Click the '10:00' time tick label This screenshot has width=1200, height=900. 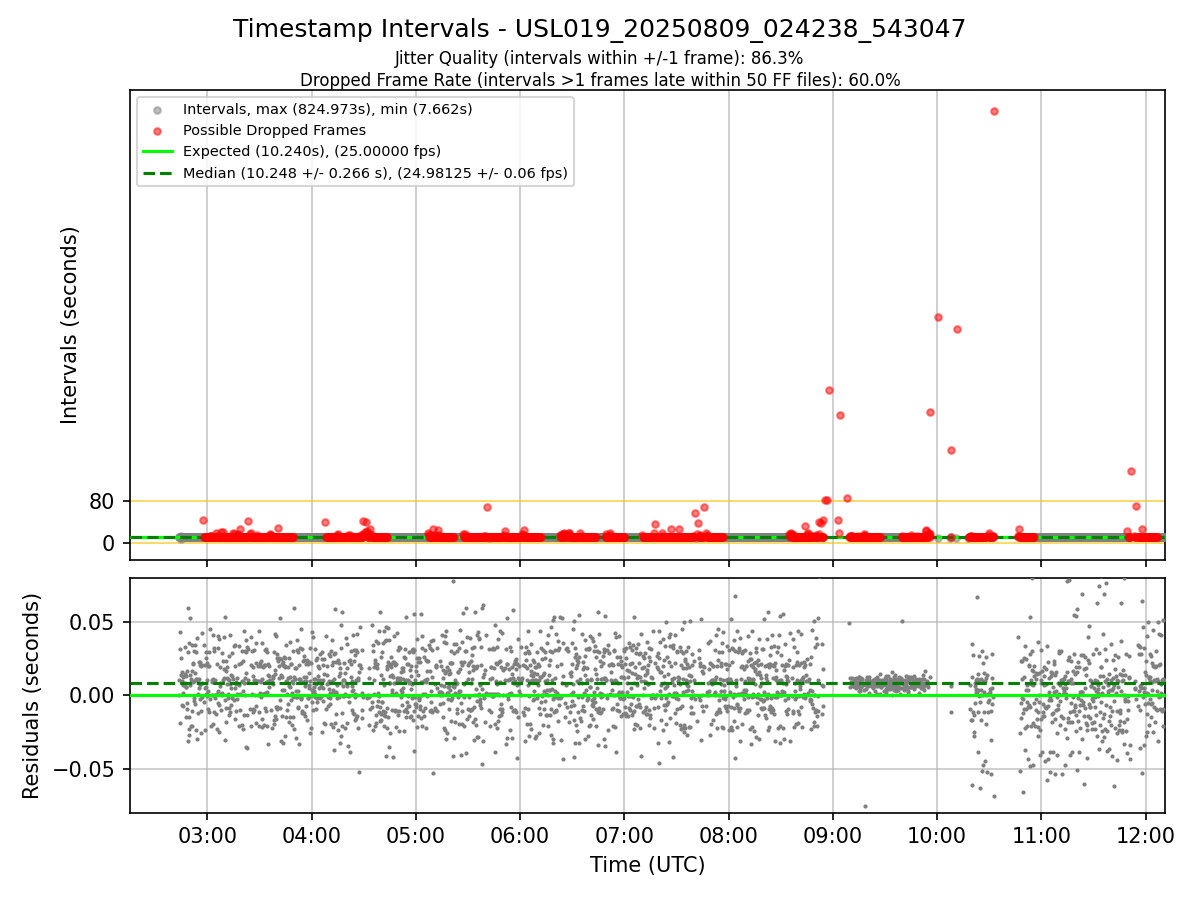click(x=937, y=834)
